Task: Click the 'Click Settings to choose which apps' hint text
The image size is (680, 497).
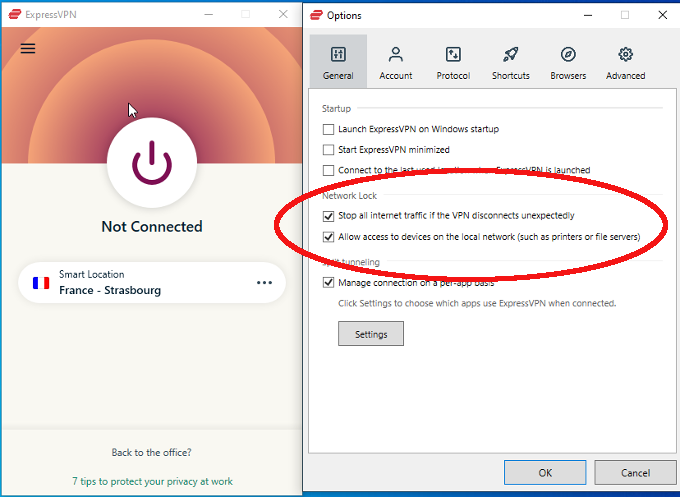Action: coord(477,303)
